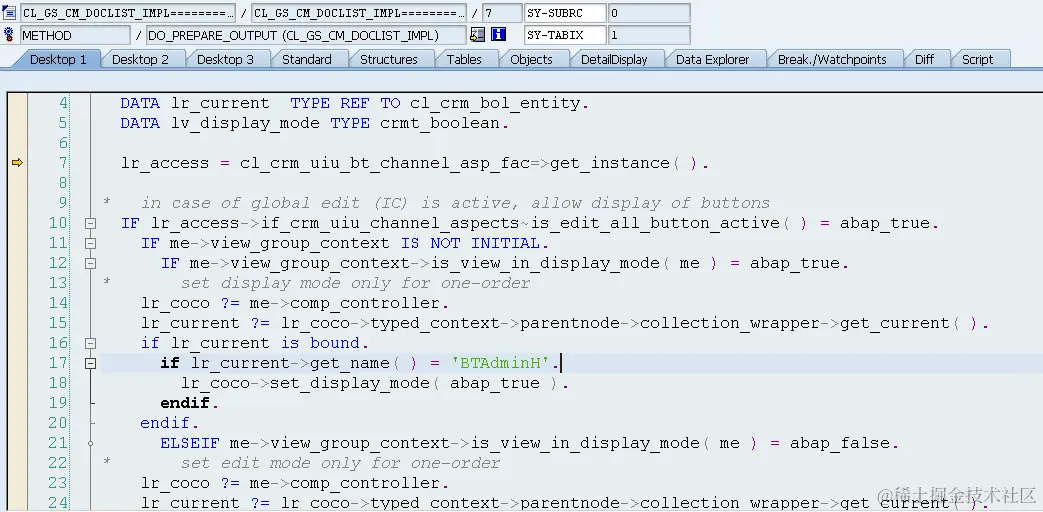Click the string 'BTAdminH' on line 17
This screenshot has height=512, width=1043.
tap(502, 363)
